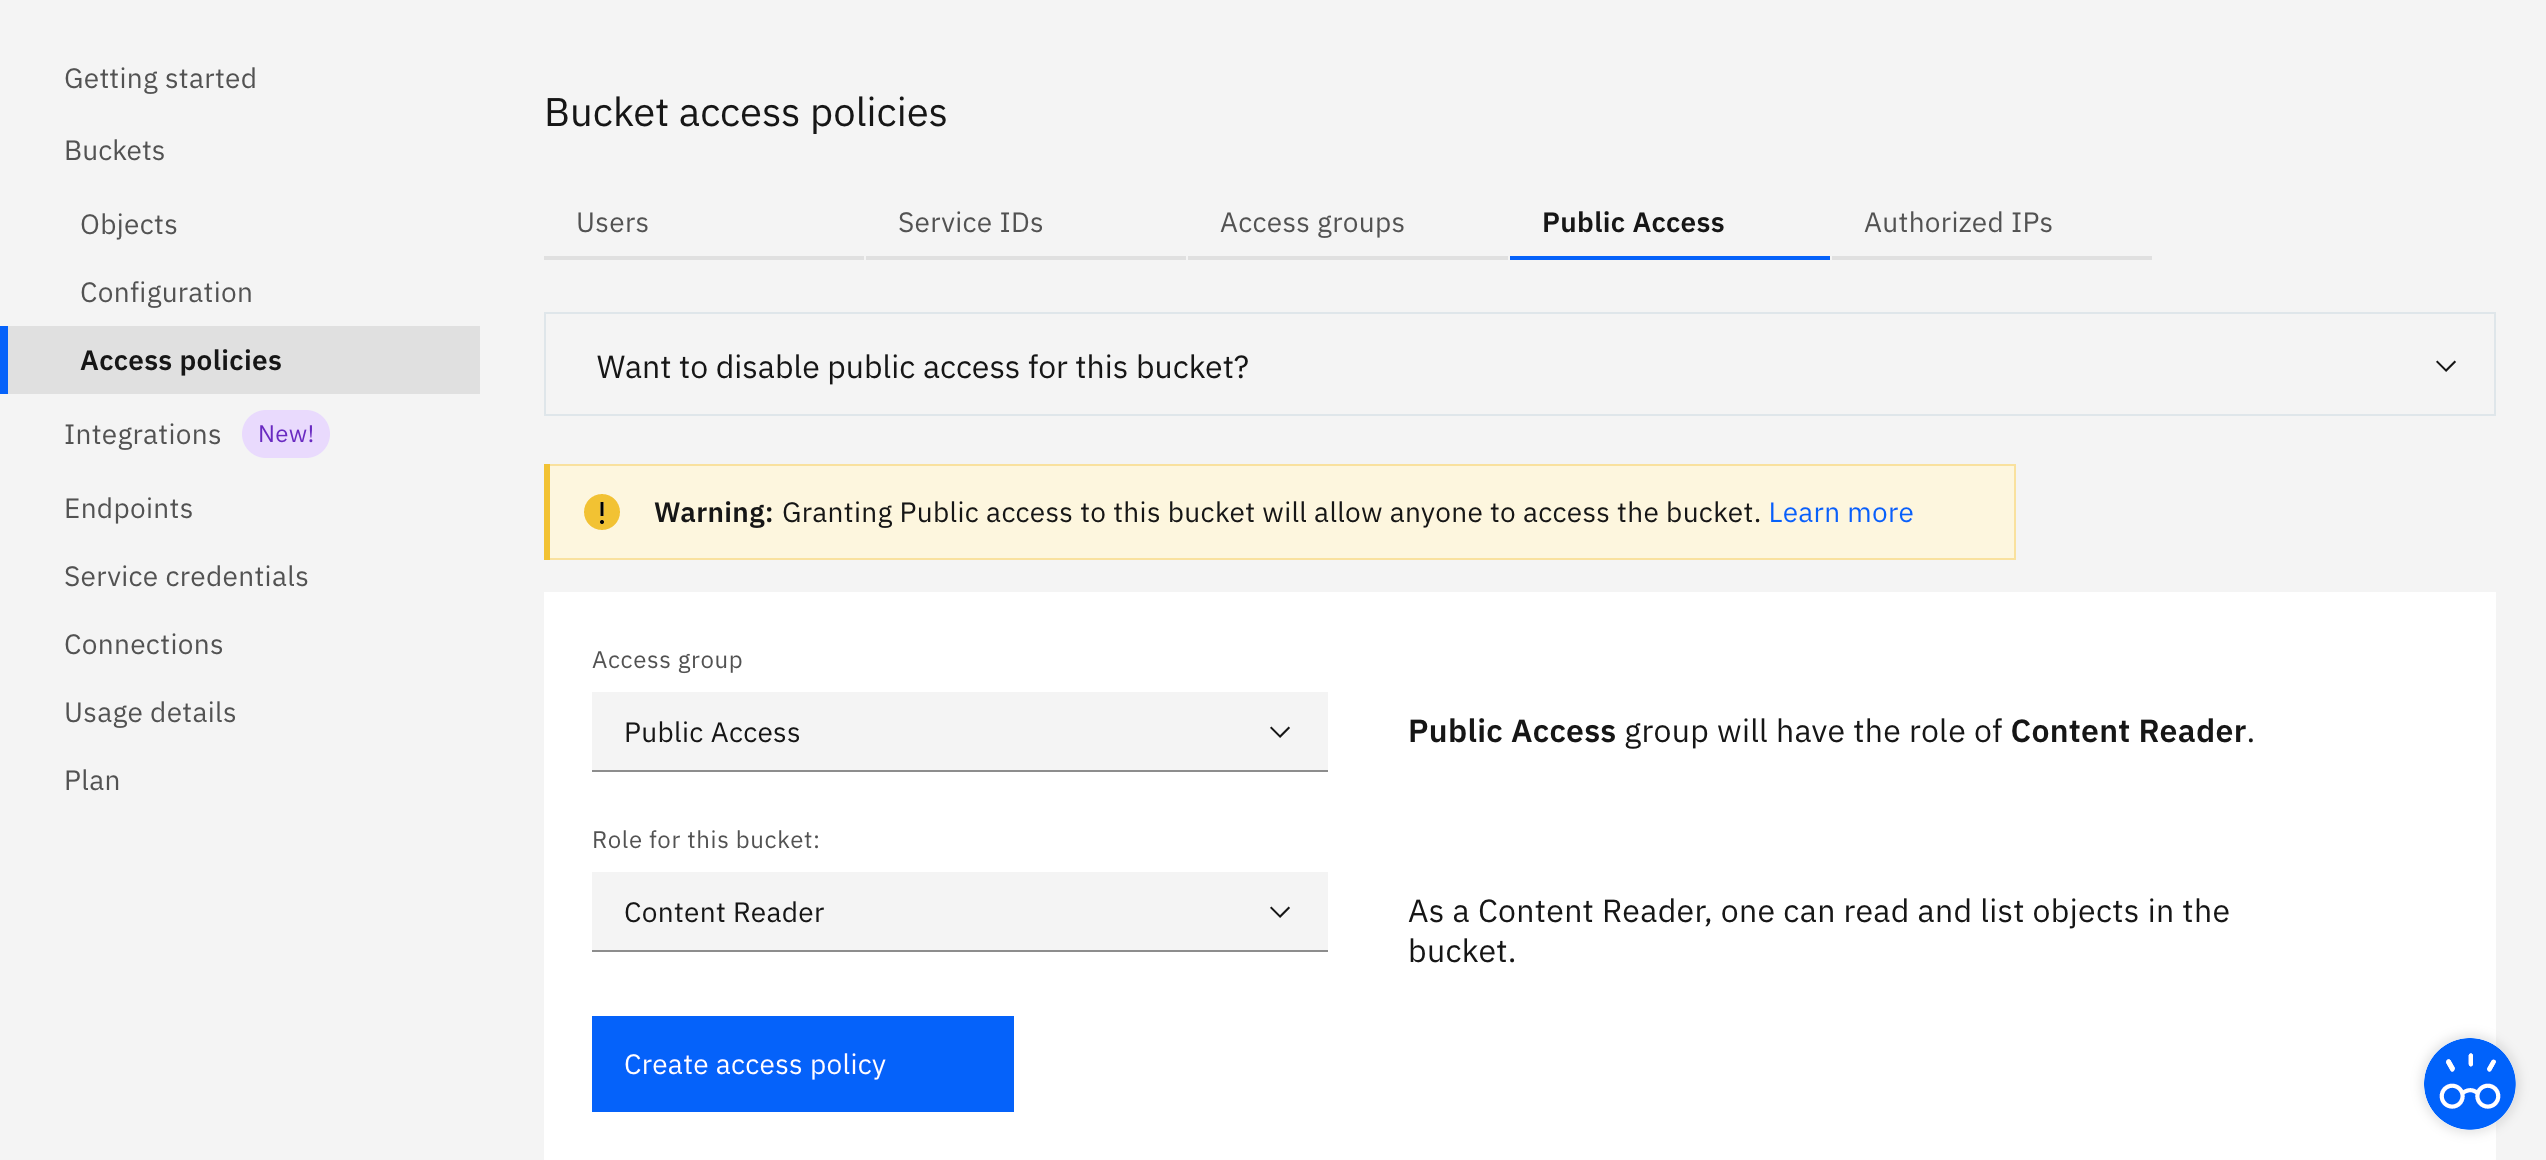The height and width of the screenshot is (1160, 2546).
Task: Click Create access policy button
Action: pyautogui.click(x=802, y=1064)
